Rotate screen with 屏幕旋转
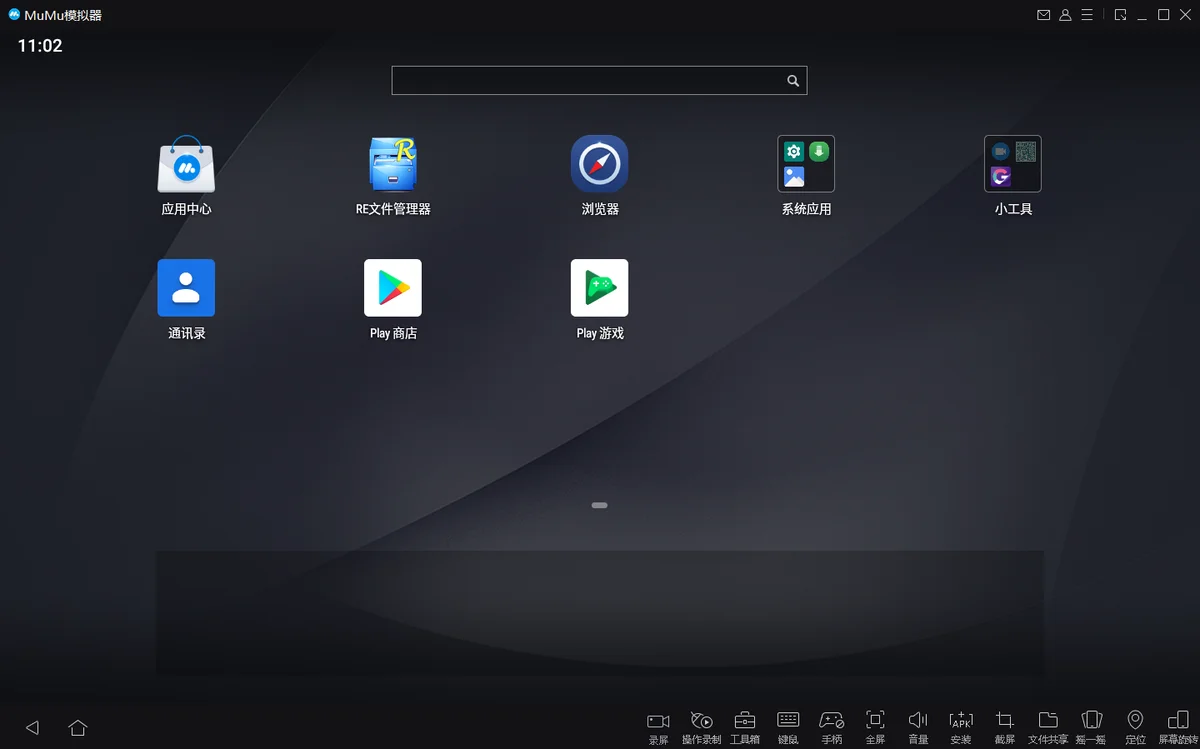The width and height of the screenshot is (1200, 749). click(1179, 727)
